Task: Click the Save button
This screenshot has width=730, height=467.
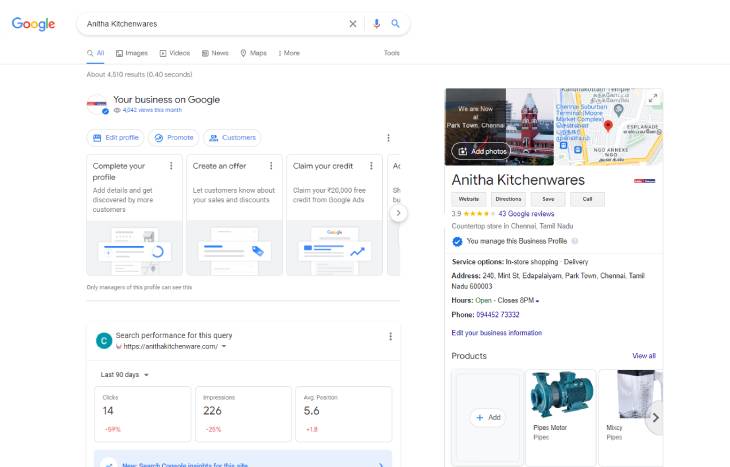Action: pyautogui.click(x=548, y=199)
